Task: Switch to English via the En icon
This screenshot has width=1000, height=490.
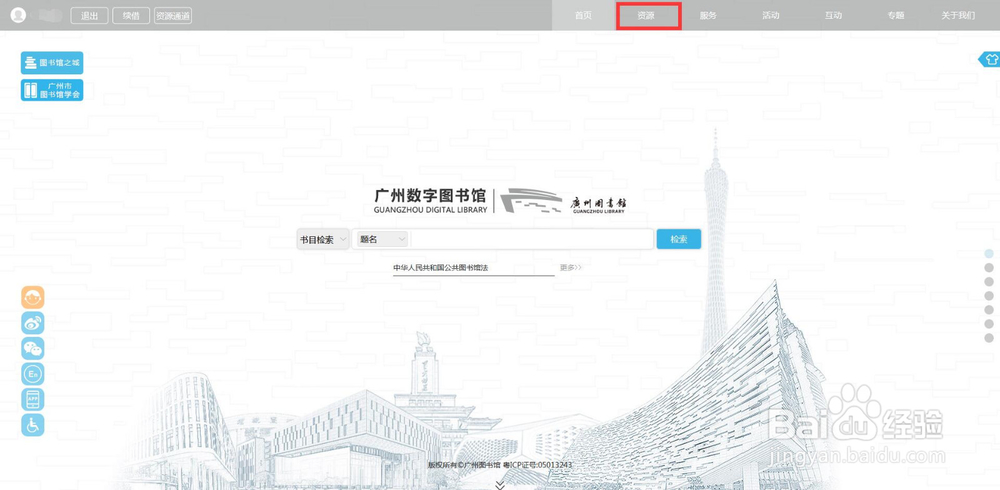Action: coord(33,374)
